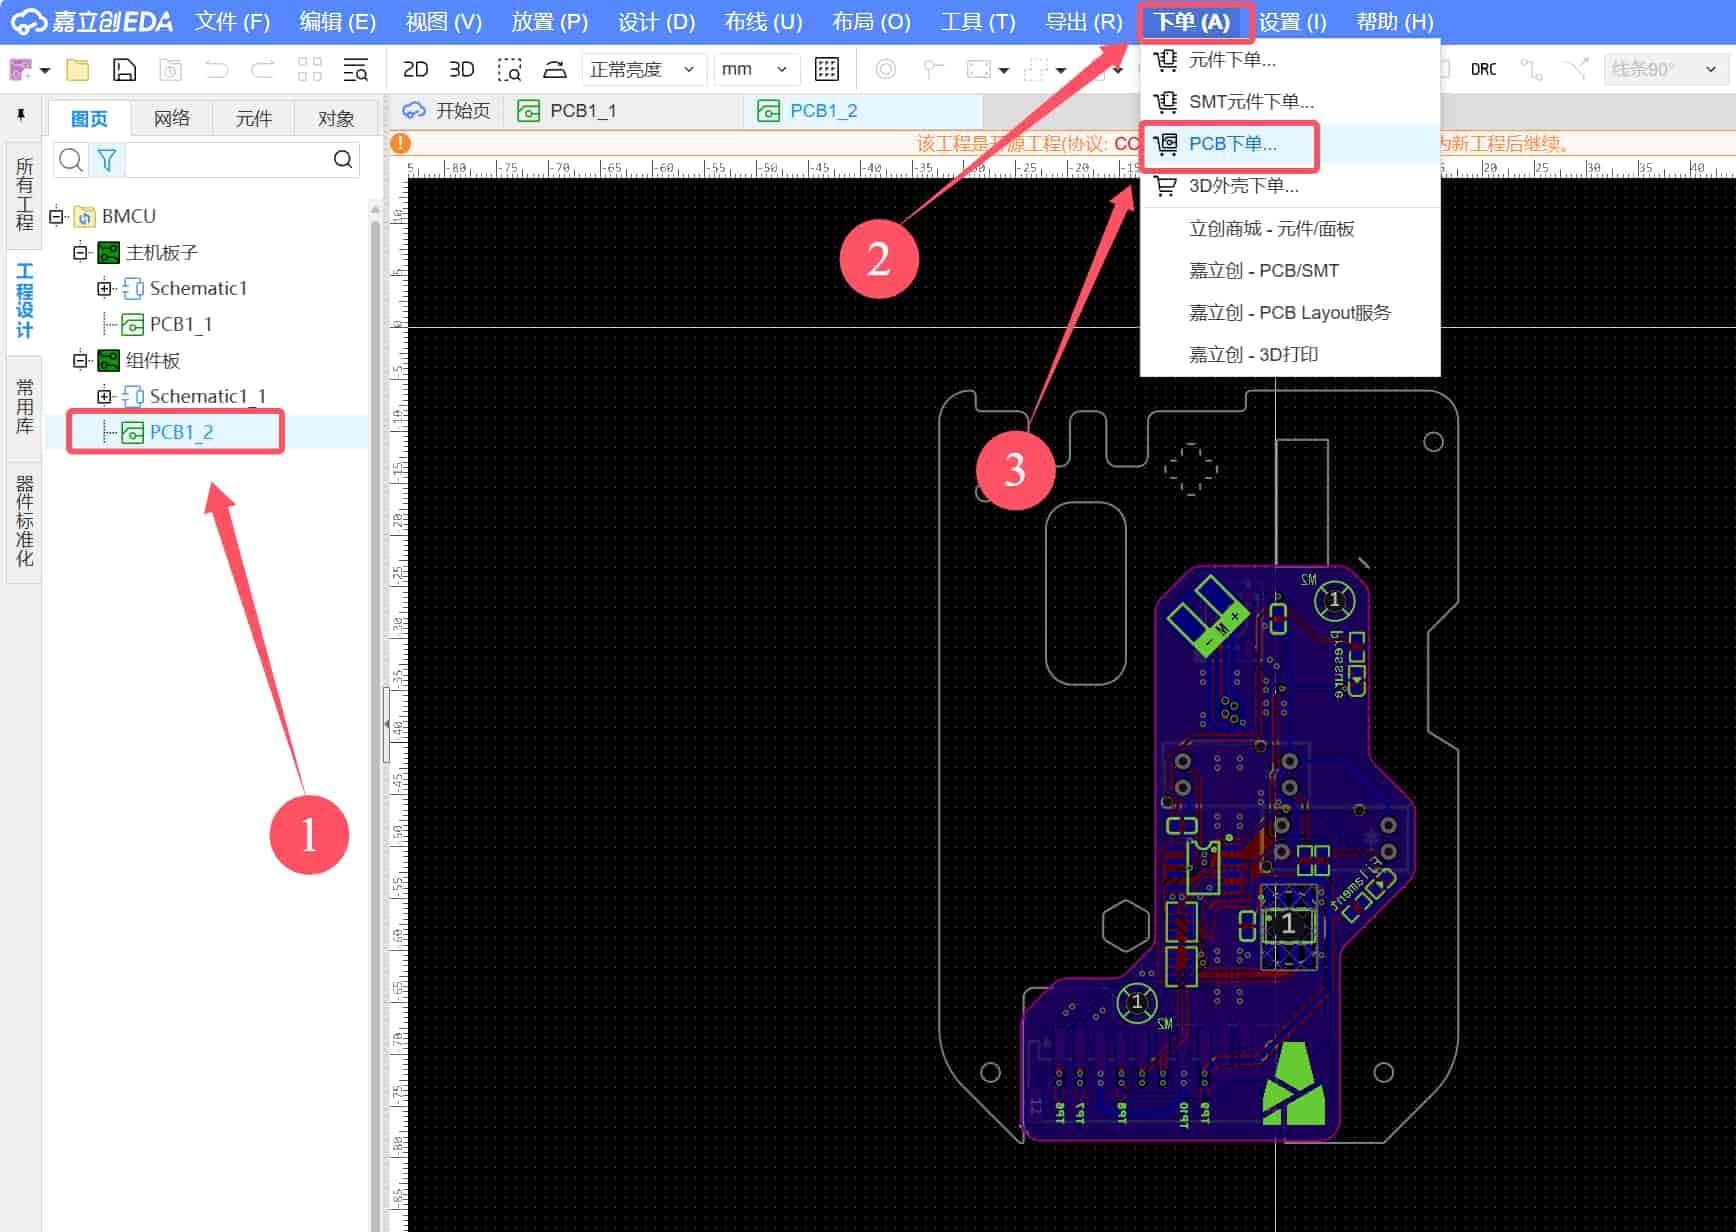Open the dashed area tool dropdown arrow
Viewport: 1736px width, 1232px height.
1061,71
